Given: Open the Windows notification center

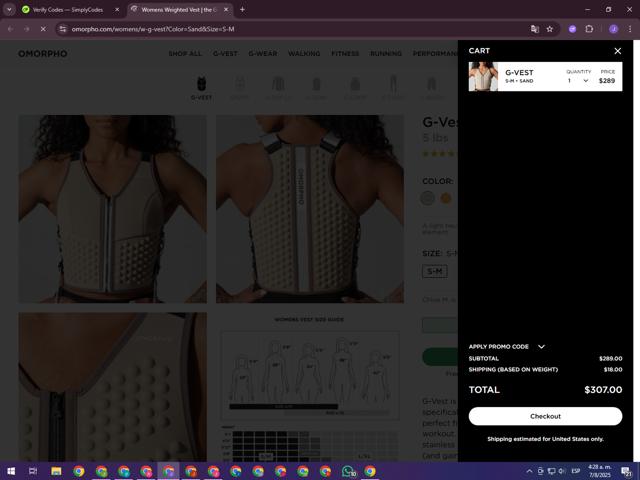Looking at the screenshot, I should click(x=627, y=471).
